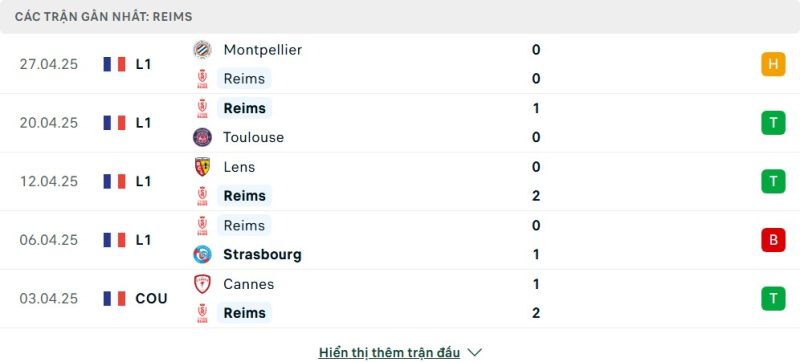Click the Lens club crest icon

[202, 167]
